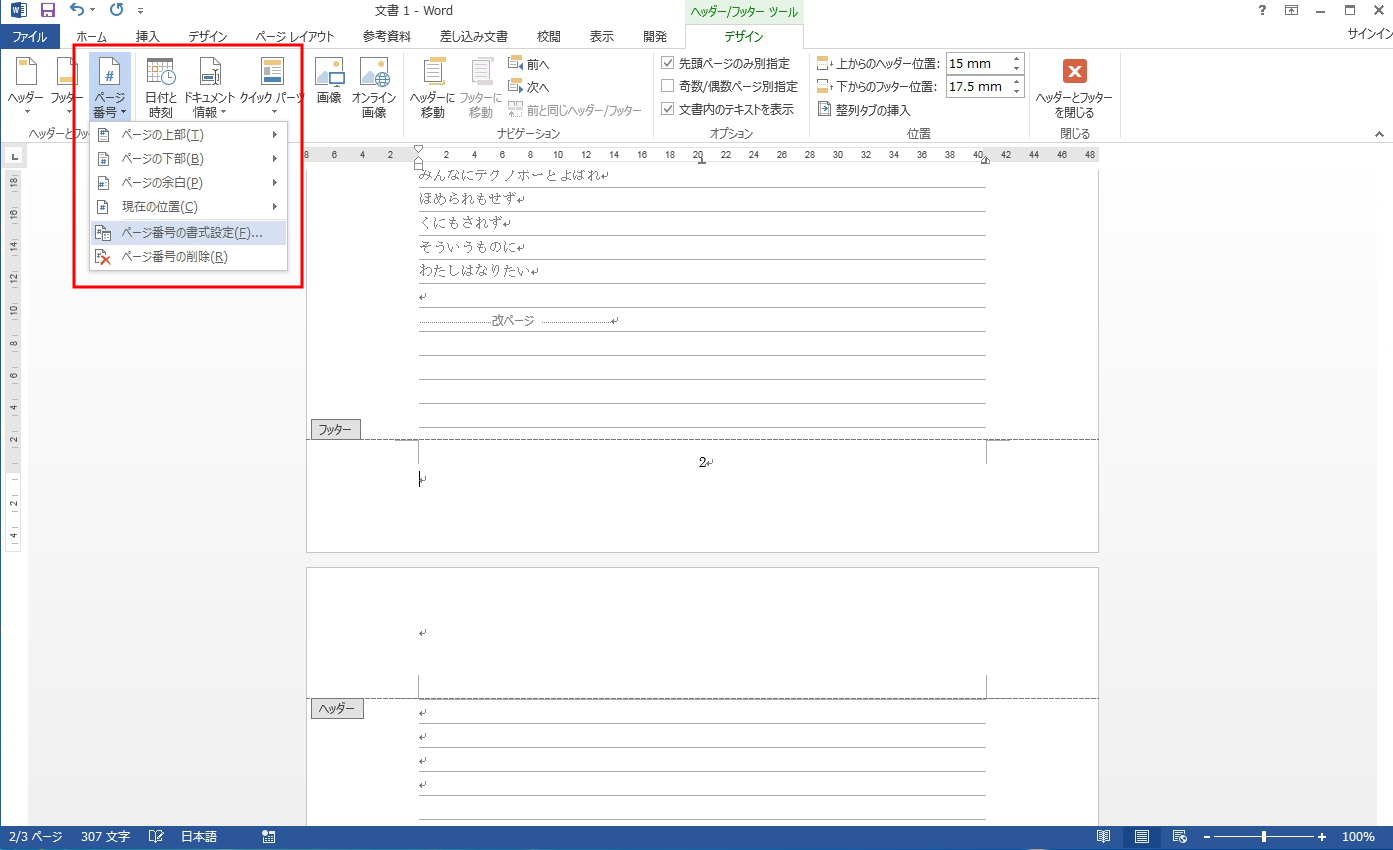This screenshot has height=850, width=1393.
Task: Open クイック パーツ (Quick Parts) button
Action: 272,86
